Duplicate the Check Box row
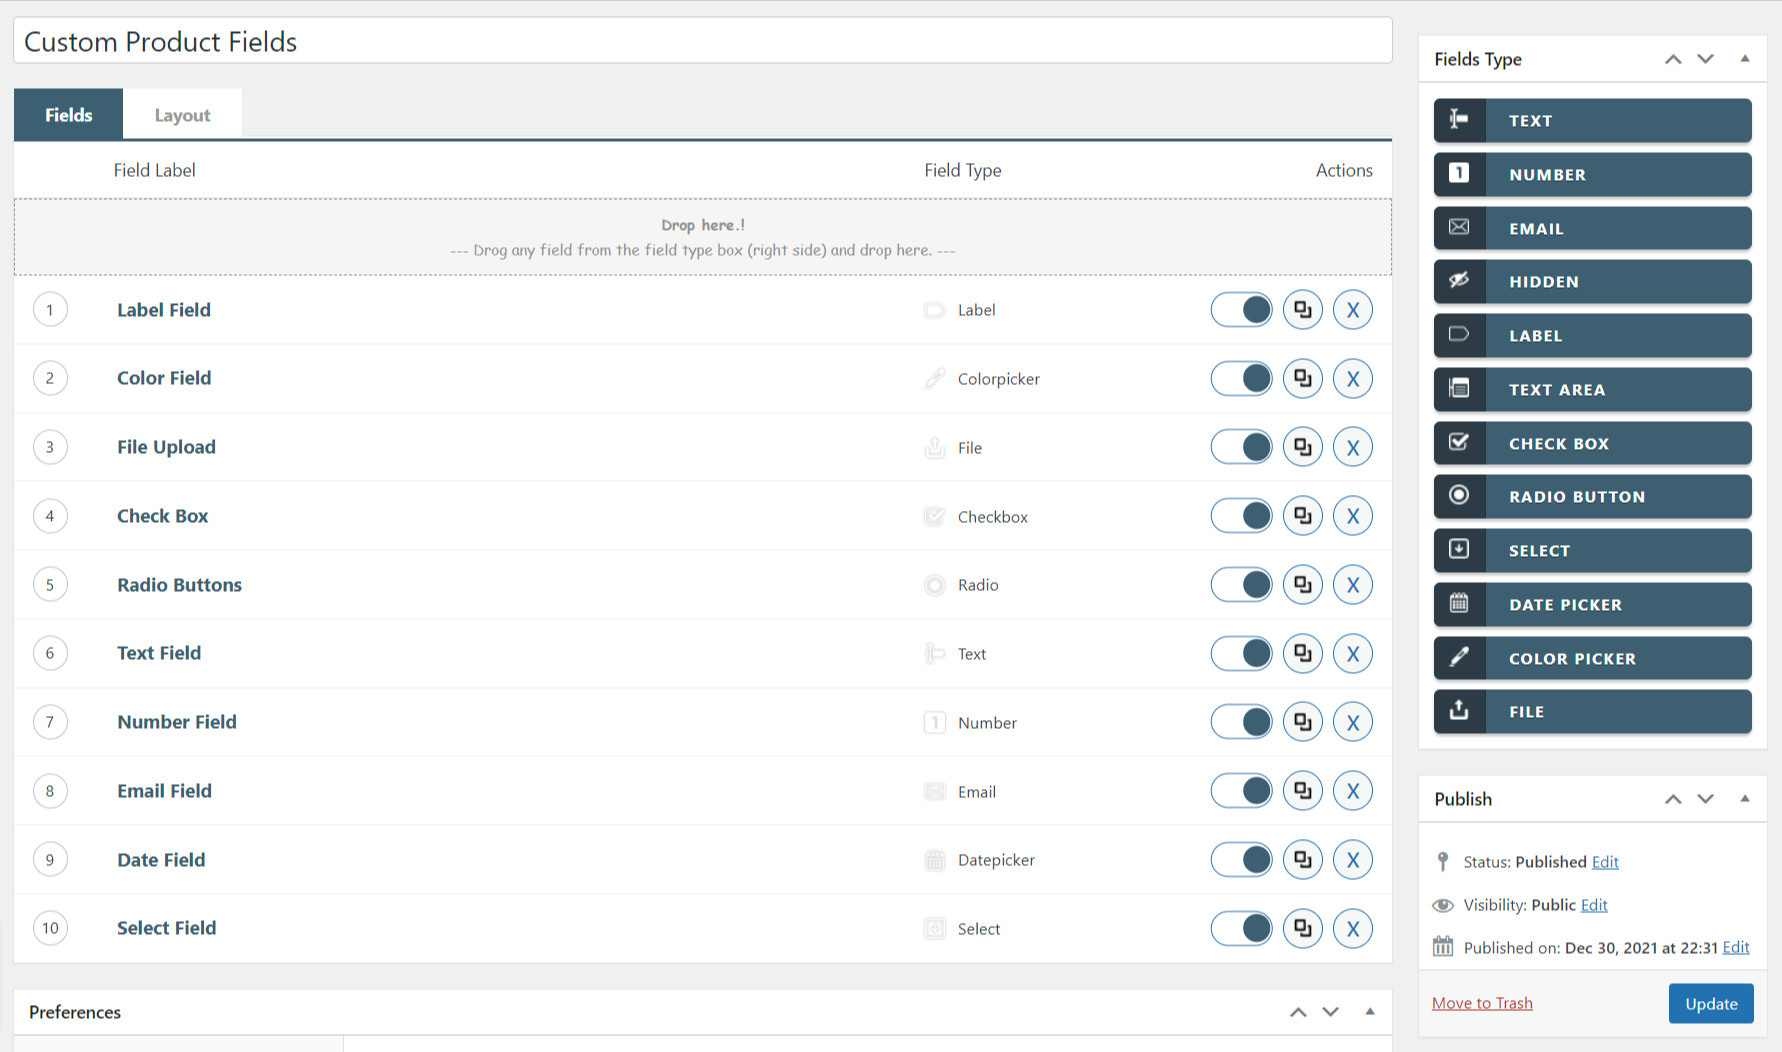Viewport: 1782px width, 1052px height. [x=1302, y=516]
